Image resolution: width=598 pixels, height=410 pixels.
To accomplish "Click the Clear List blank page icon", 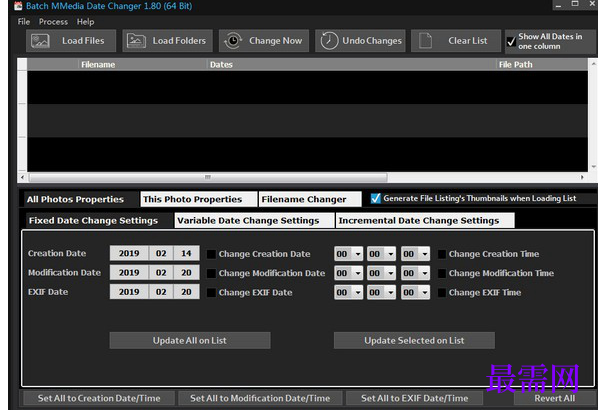I will [425, 41].
